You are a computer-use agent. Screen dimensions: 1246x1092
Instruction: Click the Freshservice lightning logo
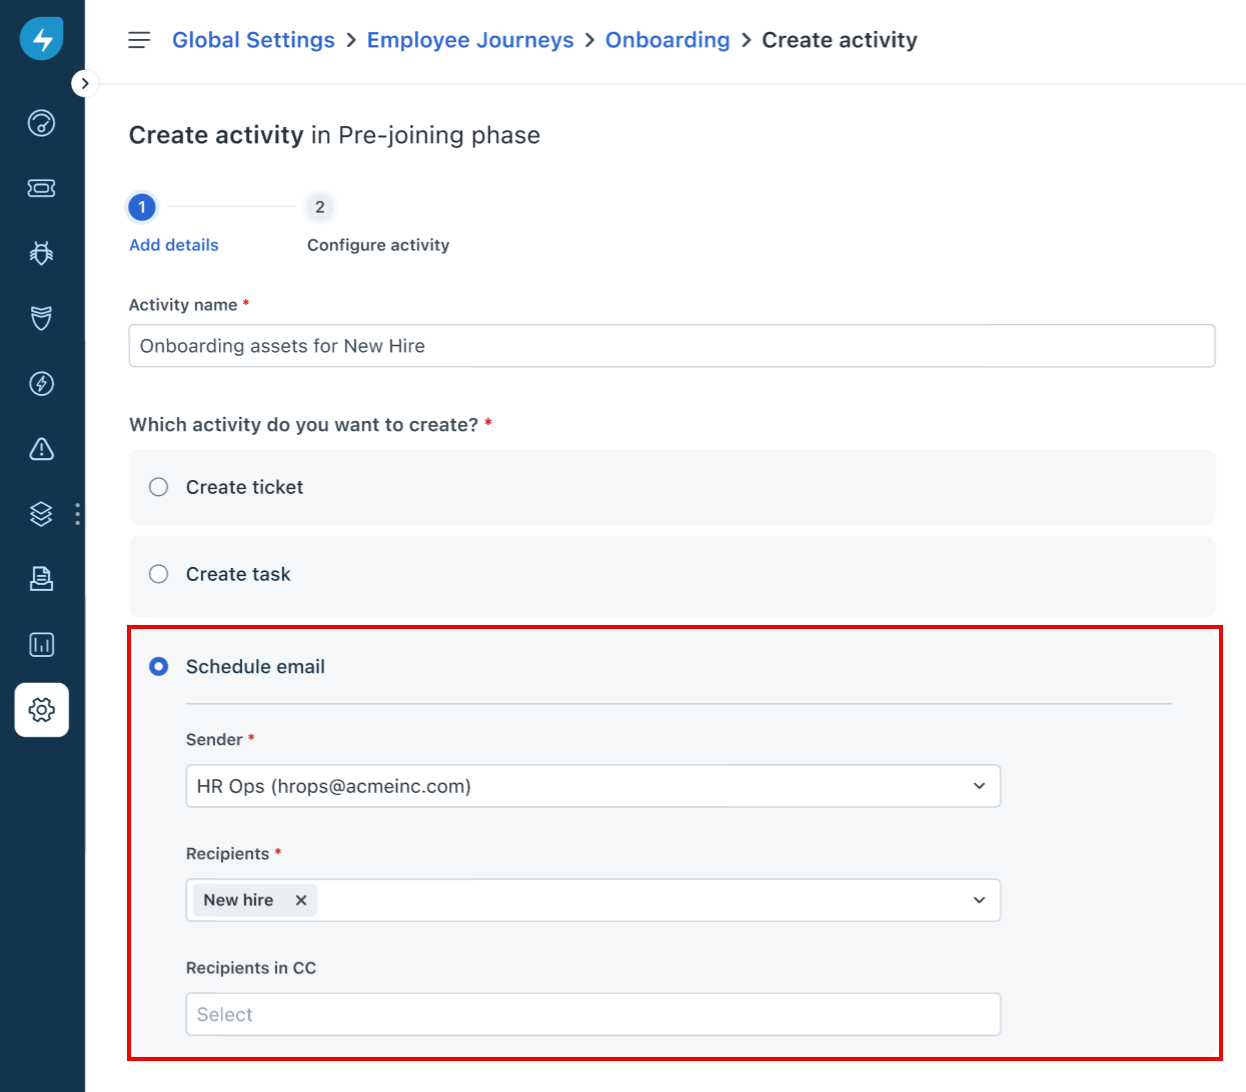pyautogui.click(x=42, y=39)
